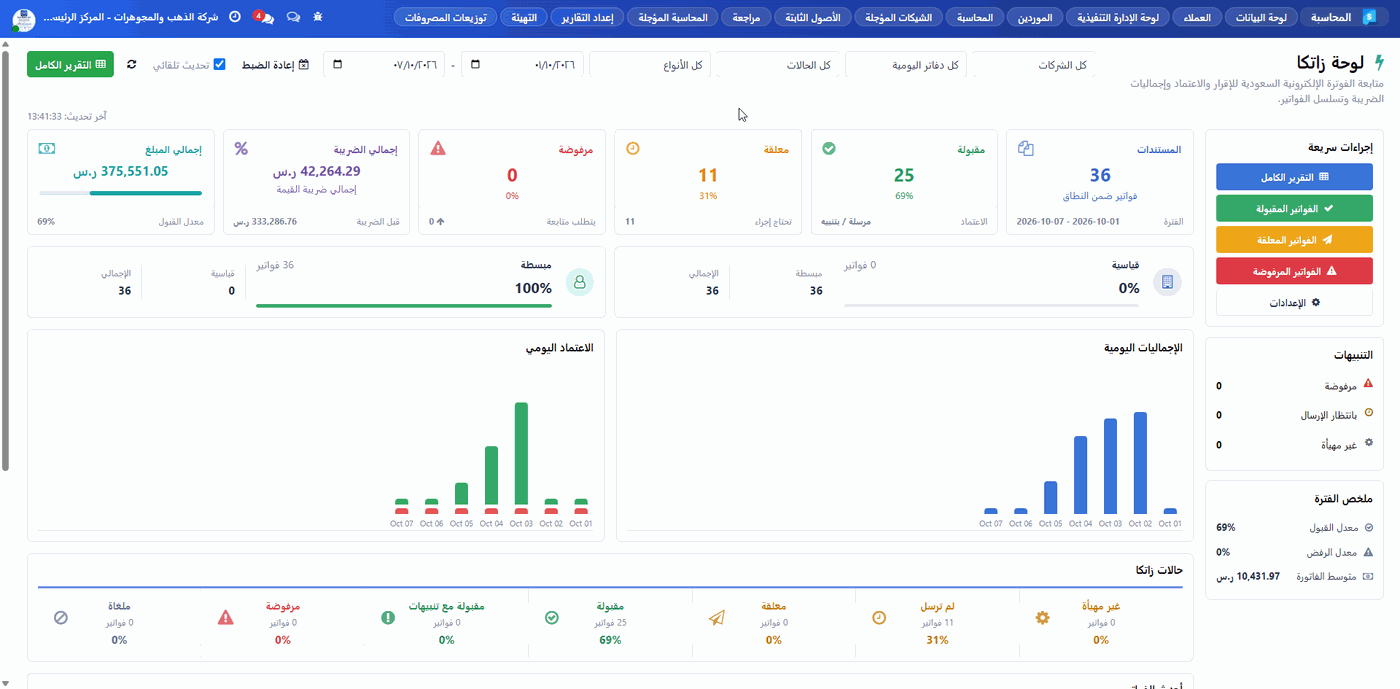Uncheck the تحديث تلقائي auto-refresh checkbox
1400x689 pixels.
coord(220,65)
